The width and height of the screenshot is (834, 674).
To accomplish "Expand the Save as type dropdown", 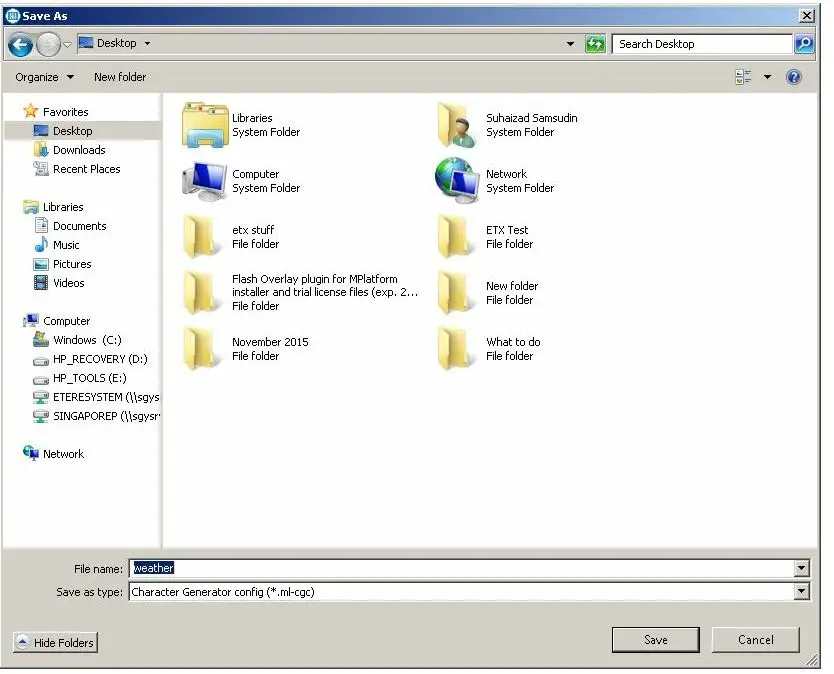I will point(801,592).
